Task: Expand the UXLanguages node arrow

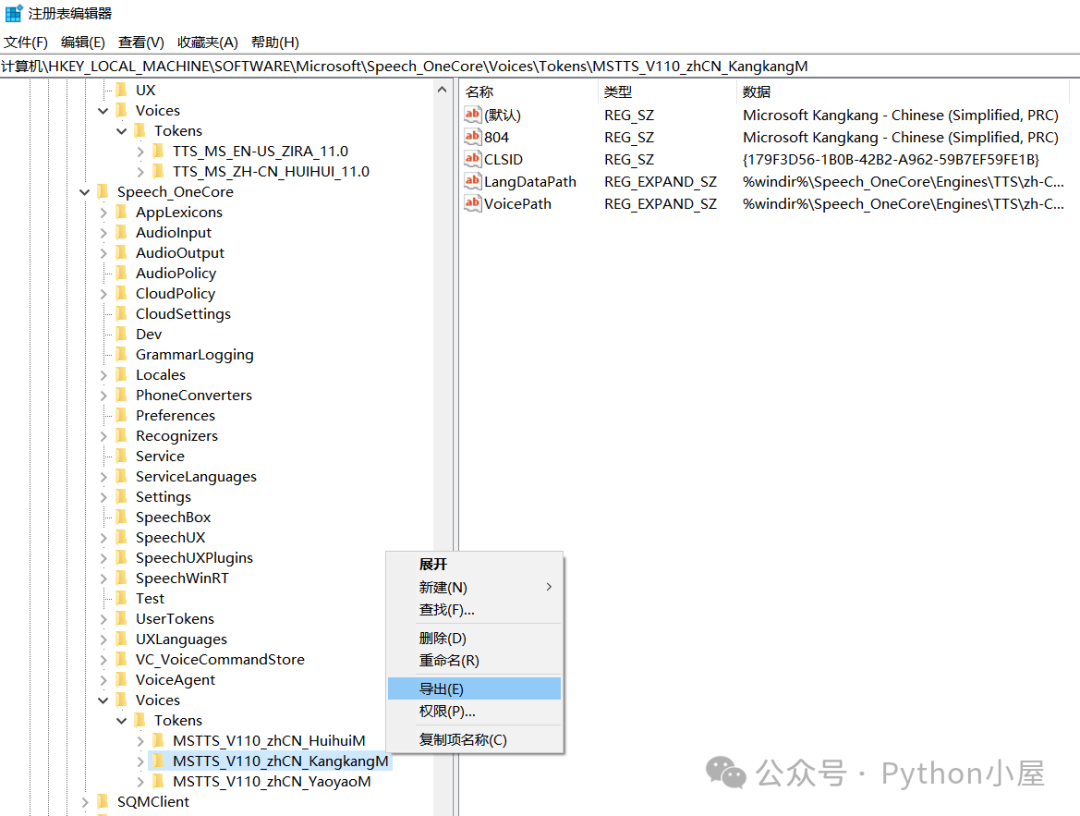Action: point(103,639)
